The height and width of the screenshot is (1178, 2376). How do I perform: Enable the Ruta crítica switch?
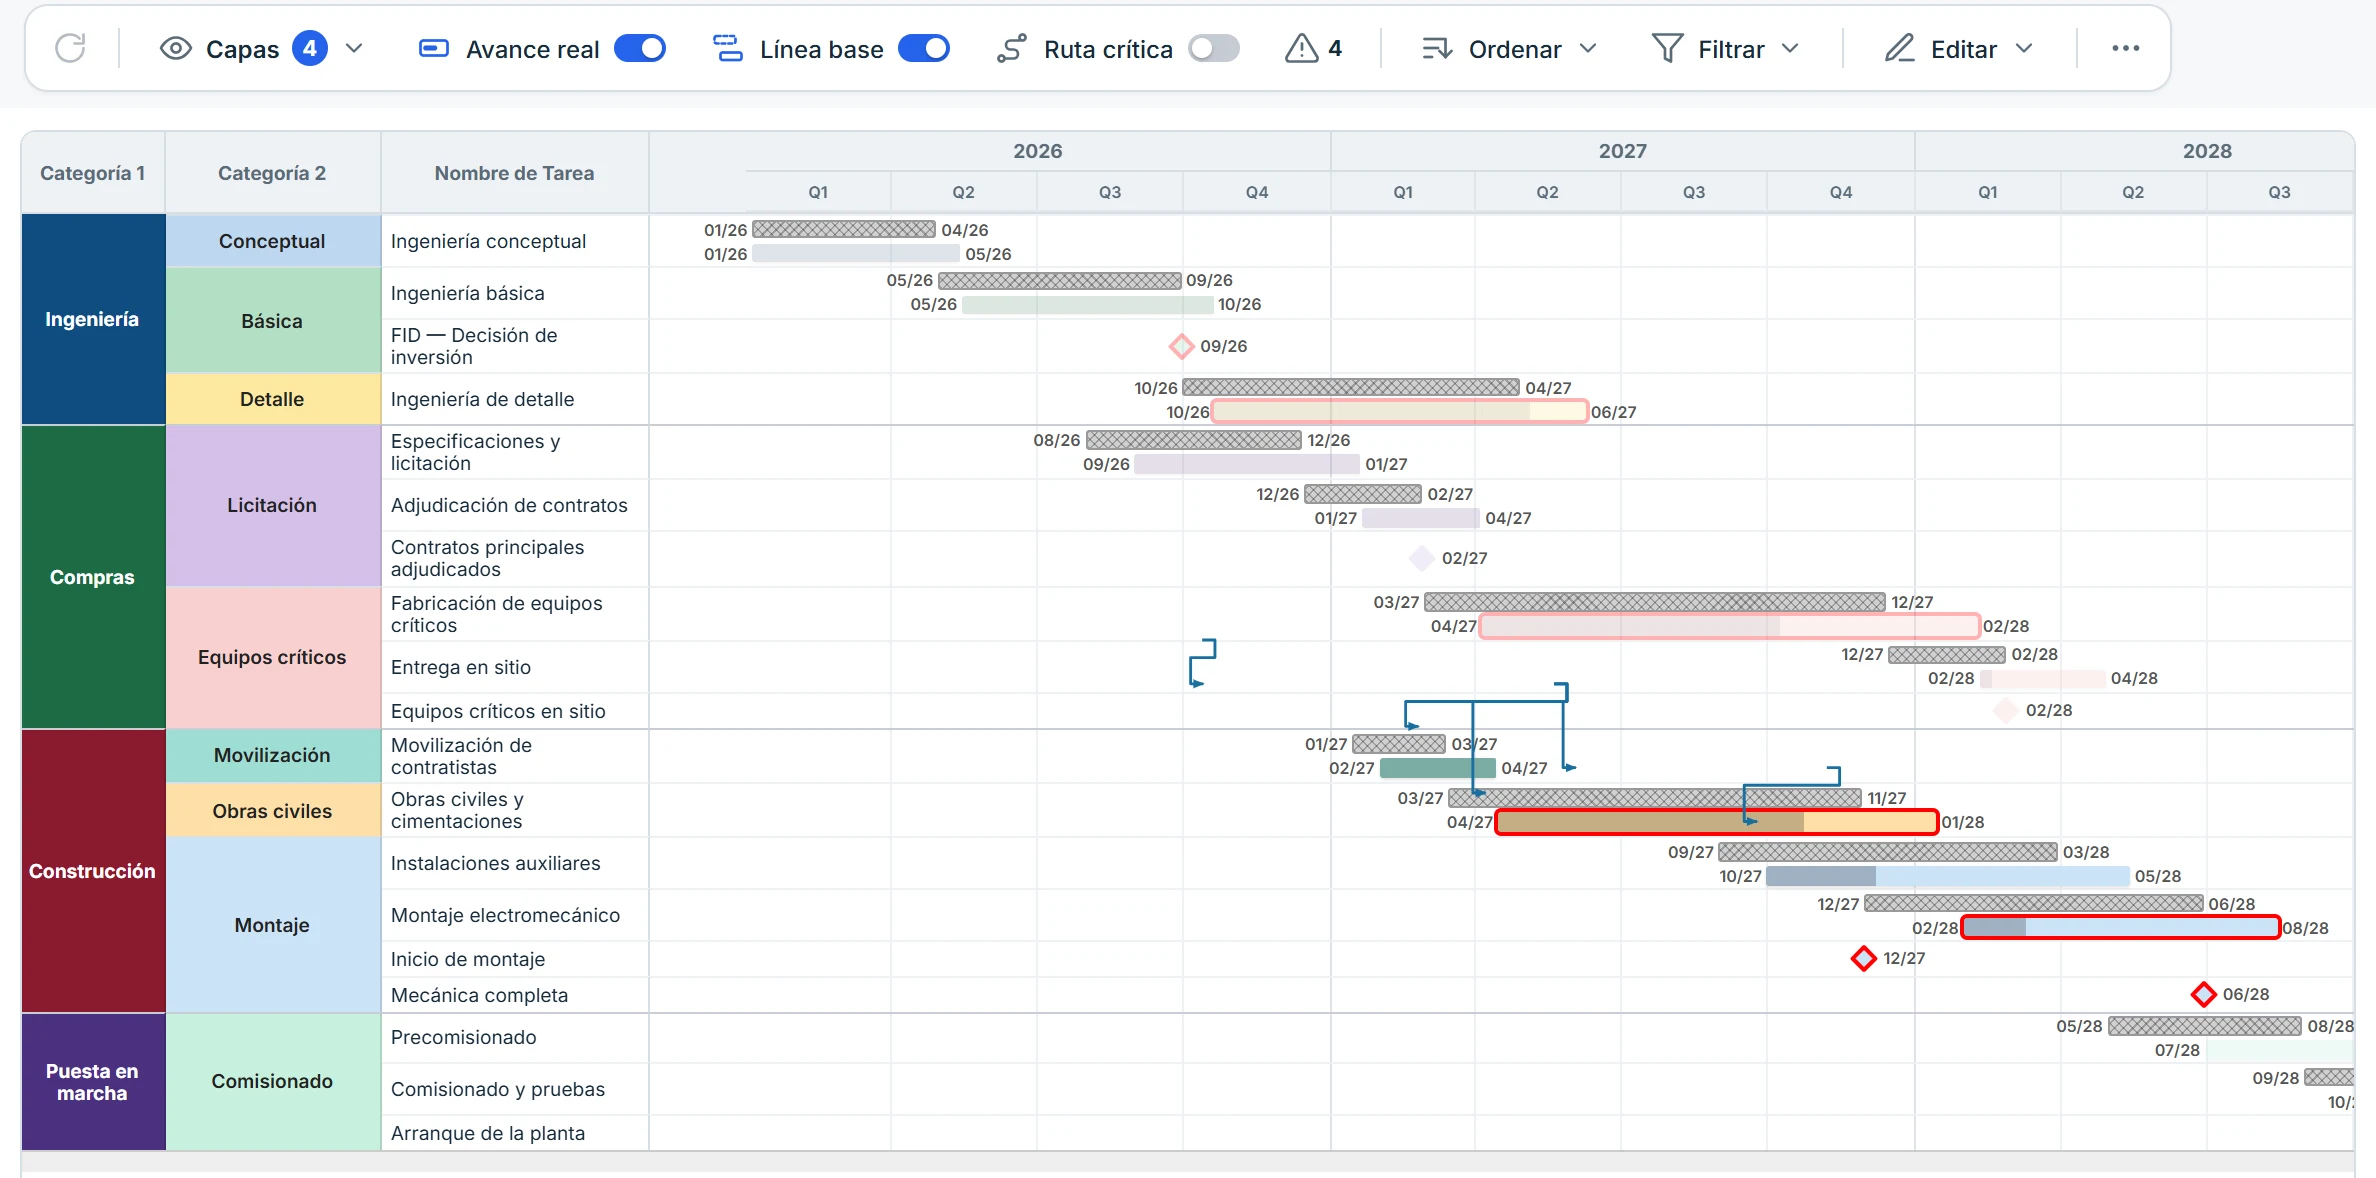pos(1214,48)
